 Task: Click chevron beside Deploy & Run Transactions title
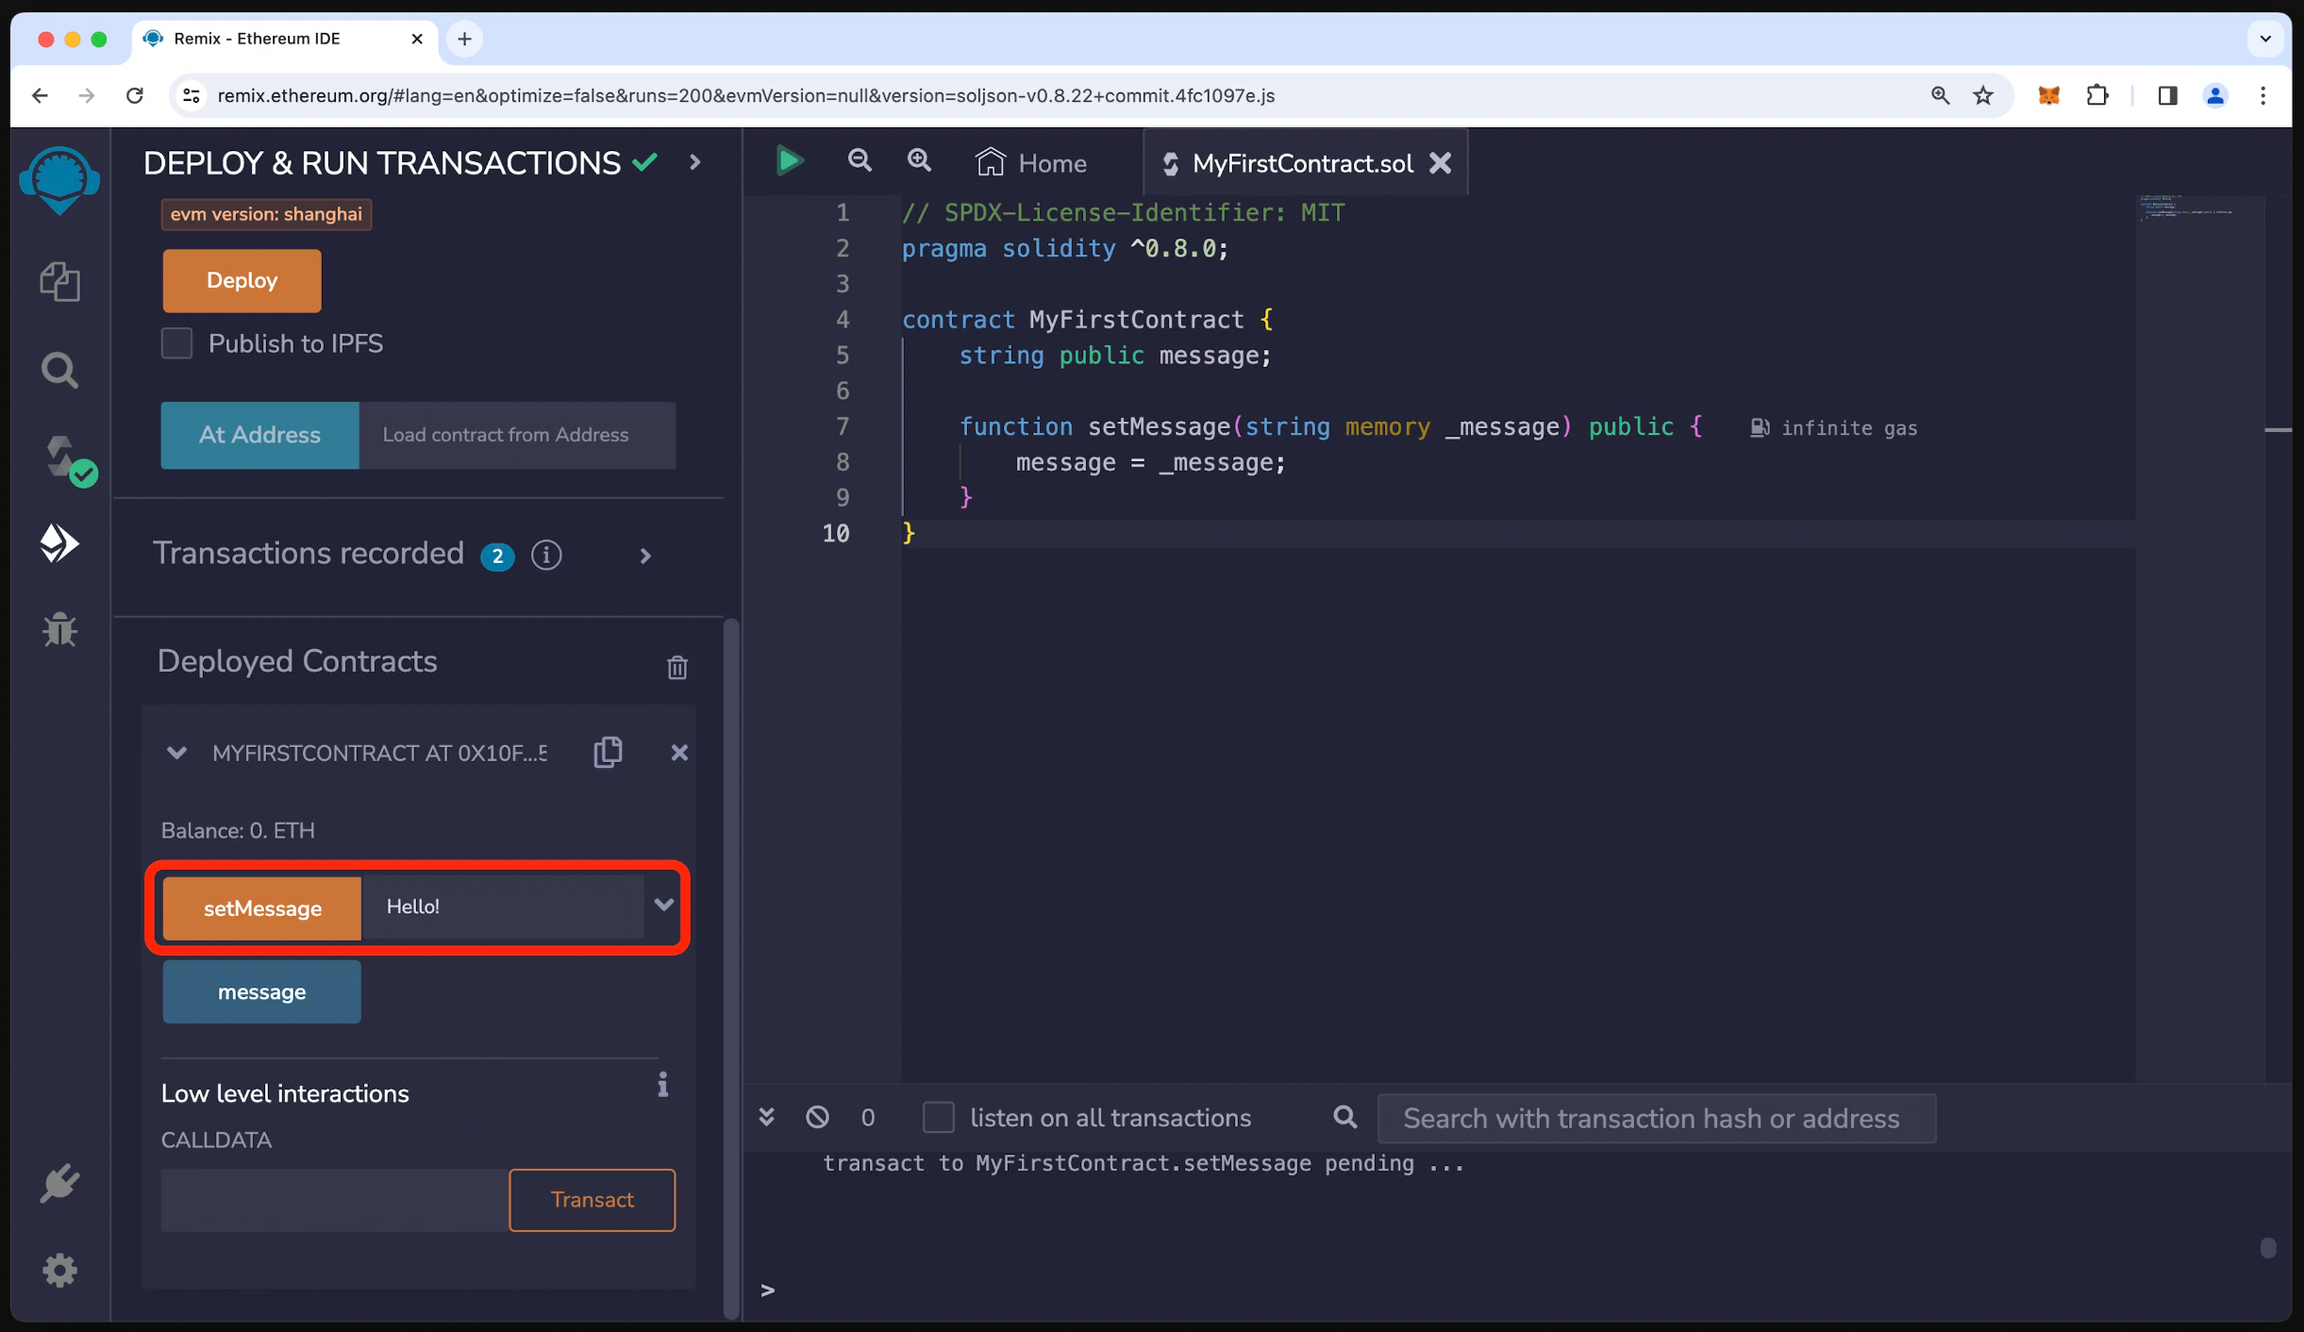point(695,162)
